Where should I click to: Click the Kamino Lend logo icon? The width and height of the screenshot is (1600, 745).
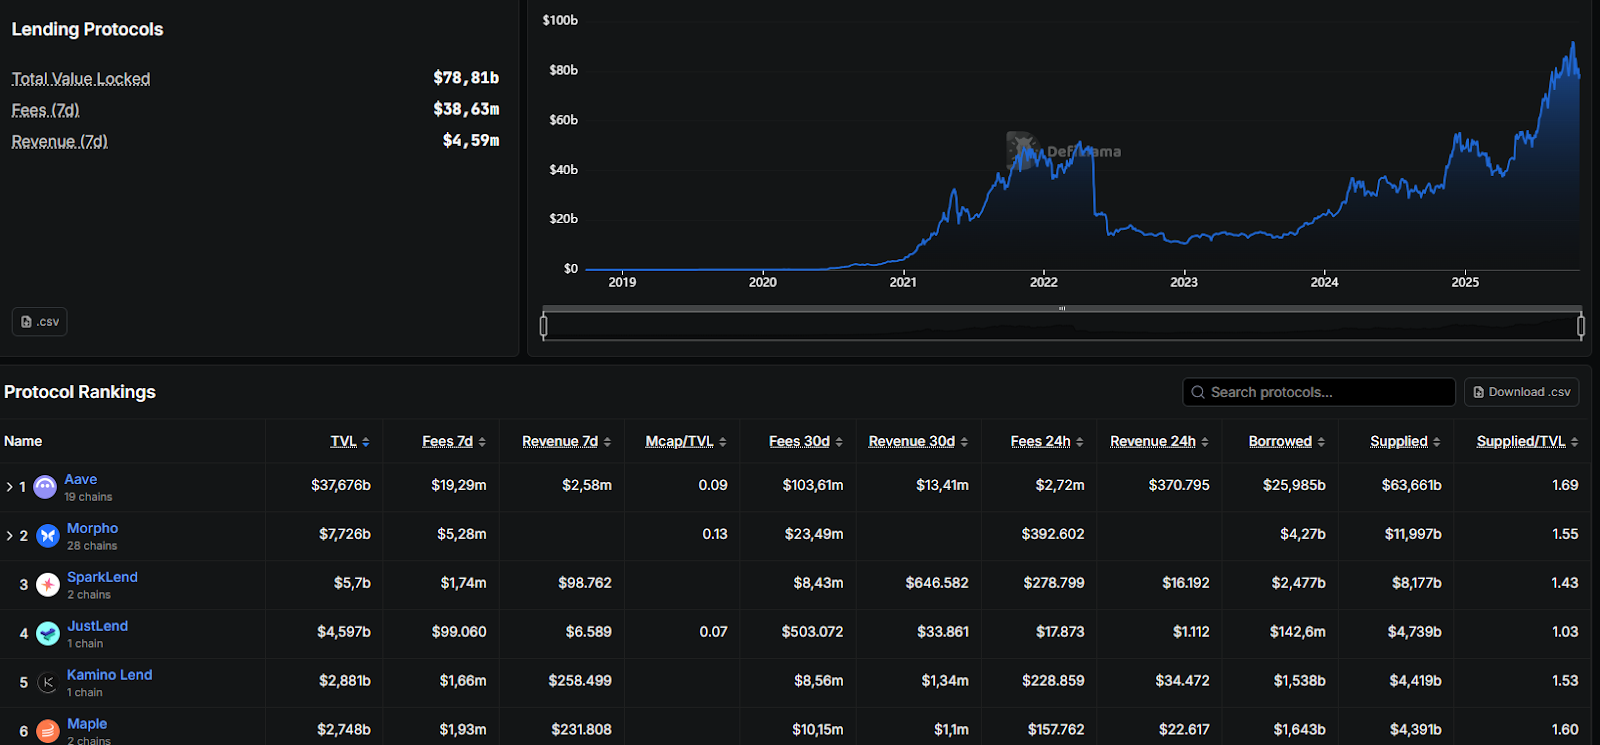coord(48,682)
